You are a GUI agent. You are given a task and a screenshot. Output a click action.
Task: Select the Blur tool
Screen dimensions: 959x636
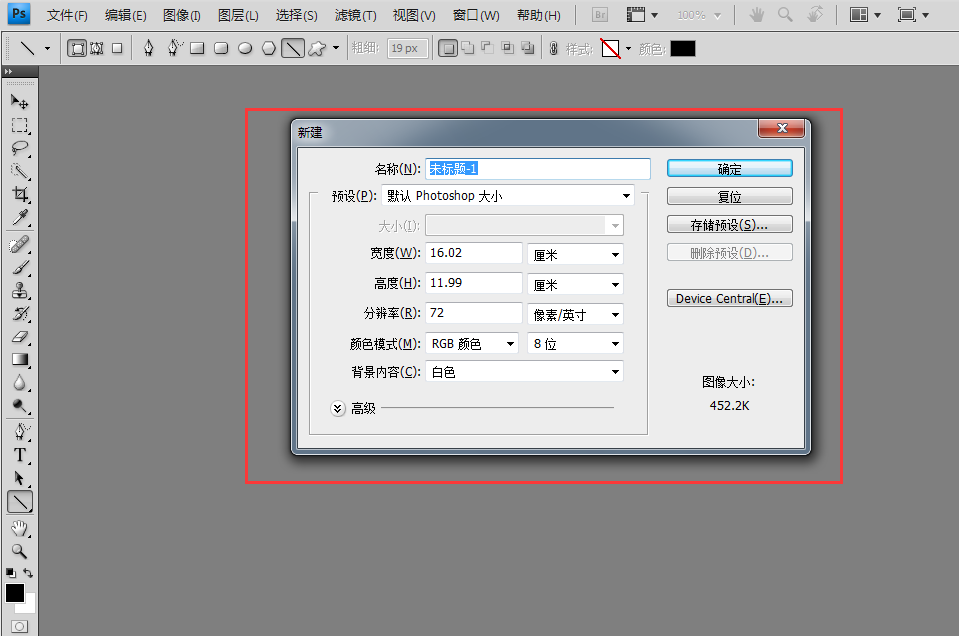[20, 383]
